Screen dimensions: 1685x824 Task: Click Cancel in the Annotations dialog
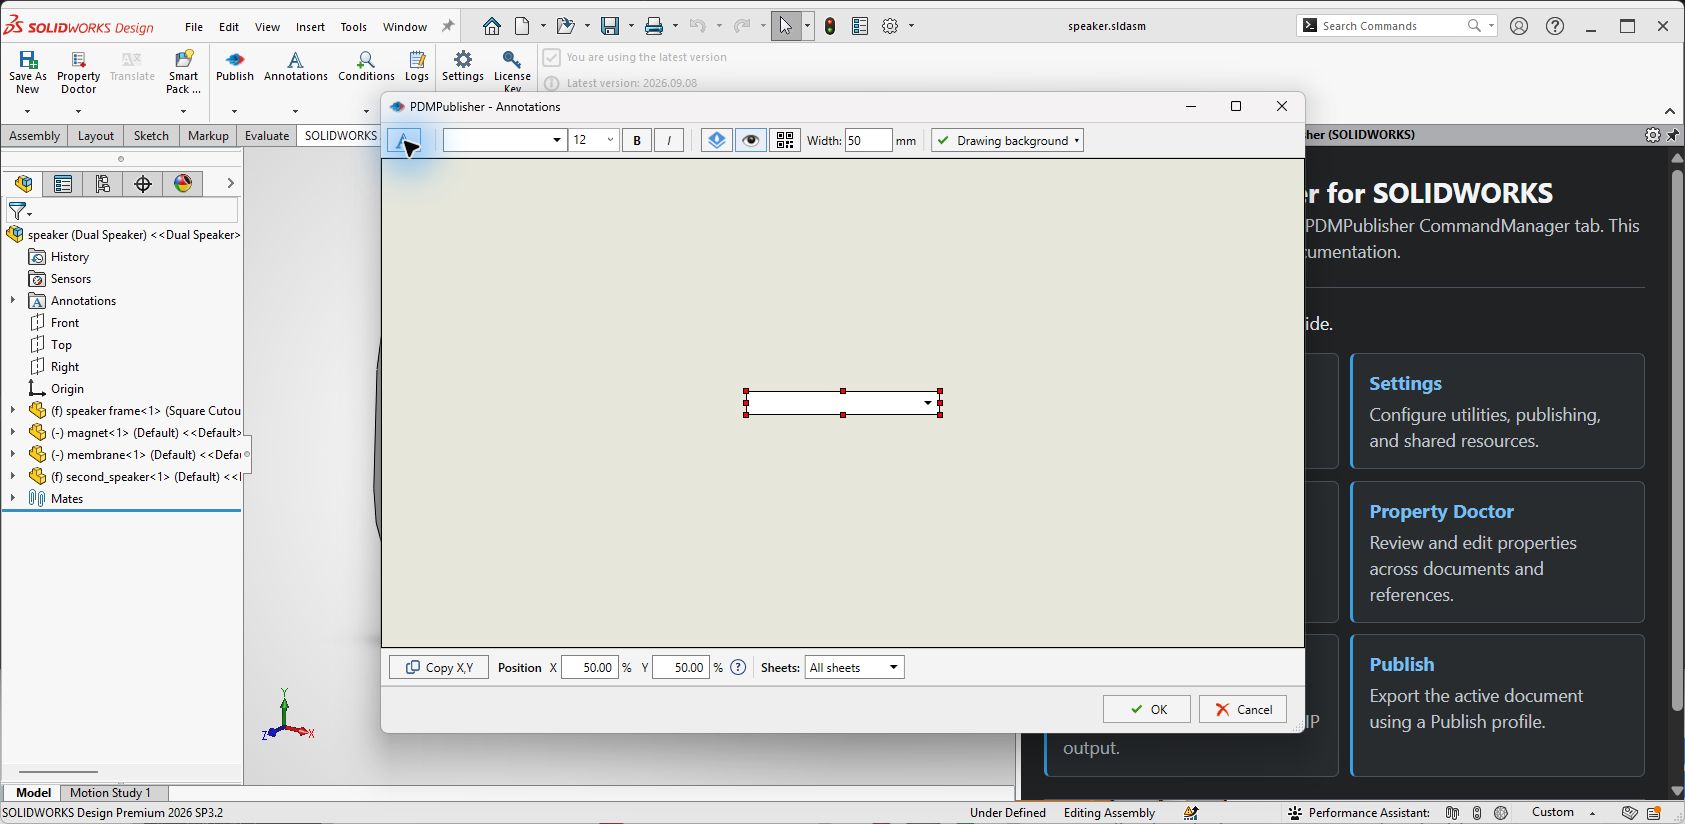click(x=1243, y=709)
